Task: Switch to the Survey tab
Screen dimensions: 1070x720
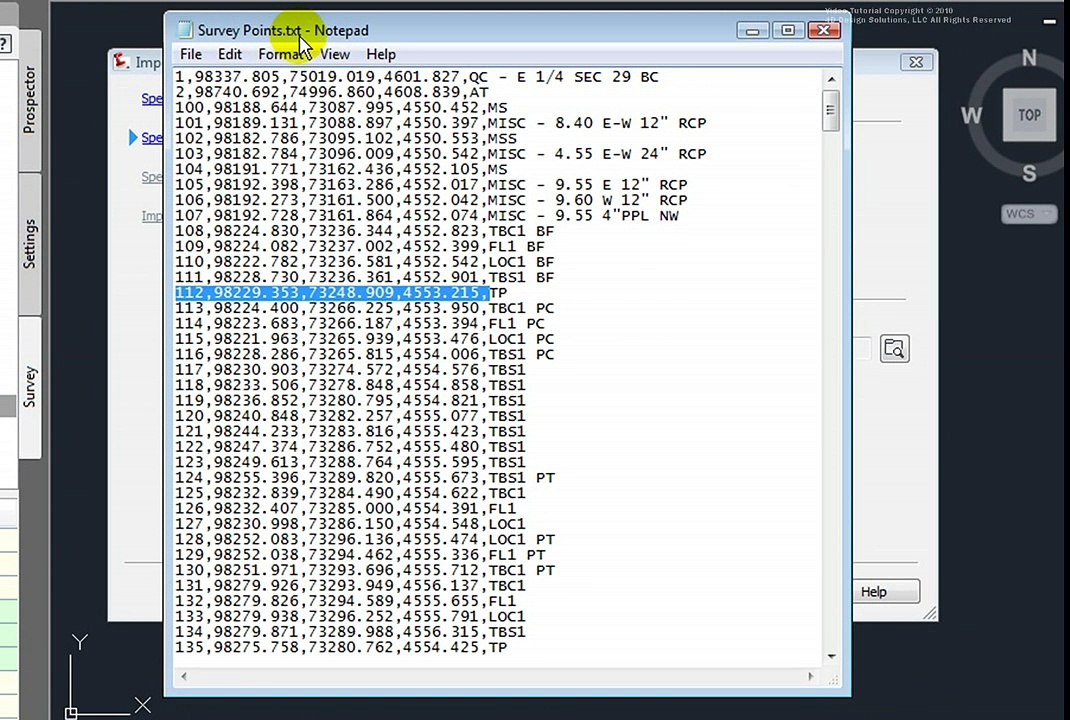Action: 29,387
